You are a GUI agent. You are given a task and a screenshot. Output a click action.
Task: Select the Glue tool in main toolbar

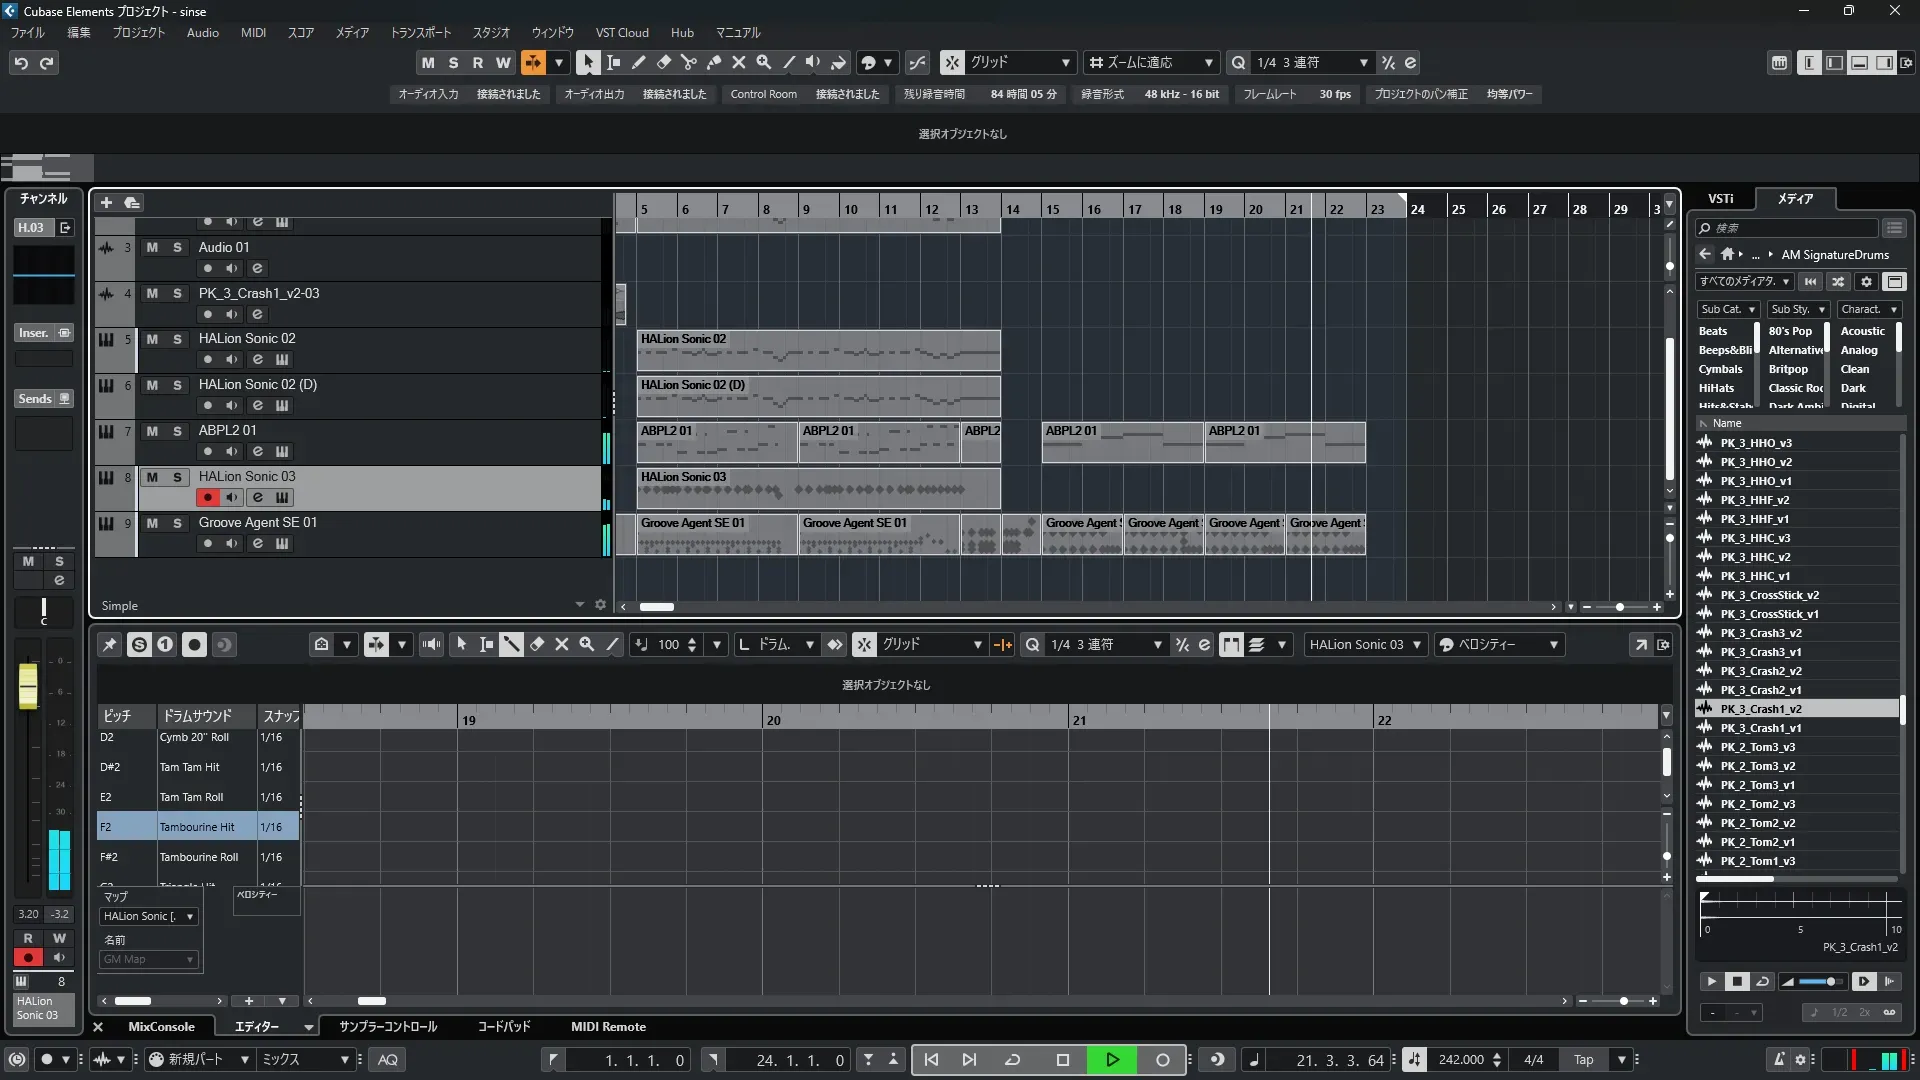[x=713, y=62]
